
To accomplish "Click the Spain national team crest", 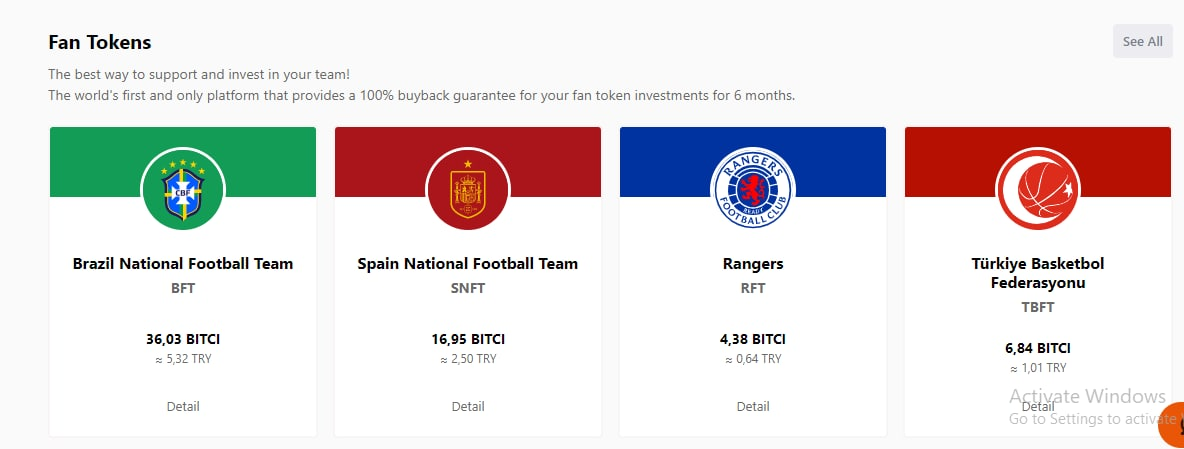I will pyautogui.click(x=467, y=189).
